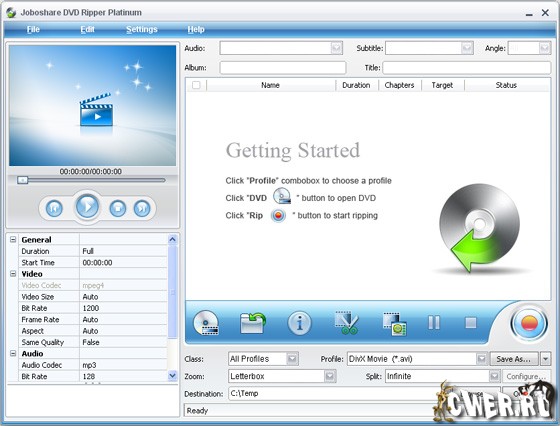Stop the preview playback
The height and width of the screenshot is (426, 560).
(118, 208)
